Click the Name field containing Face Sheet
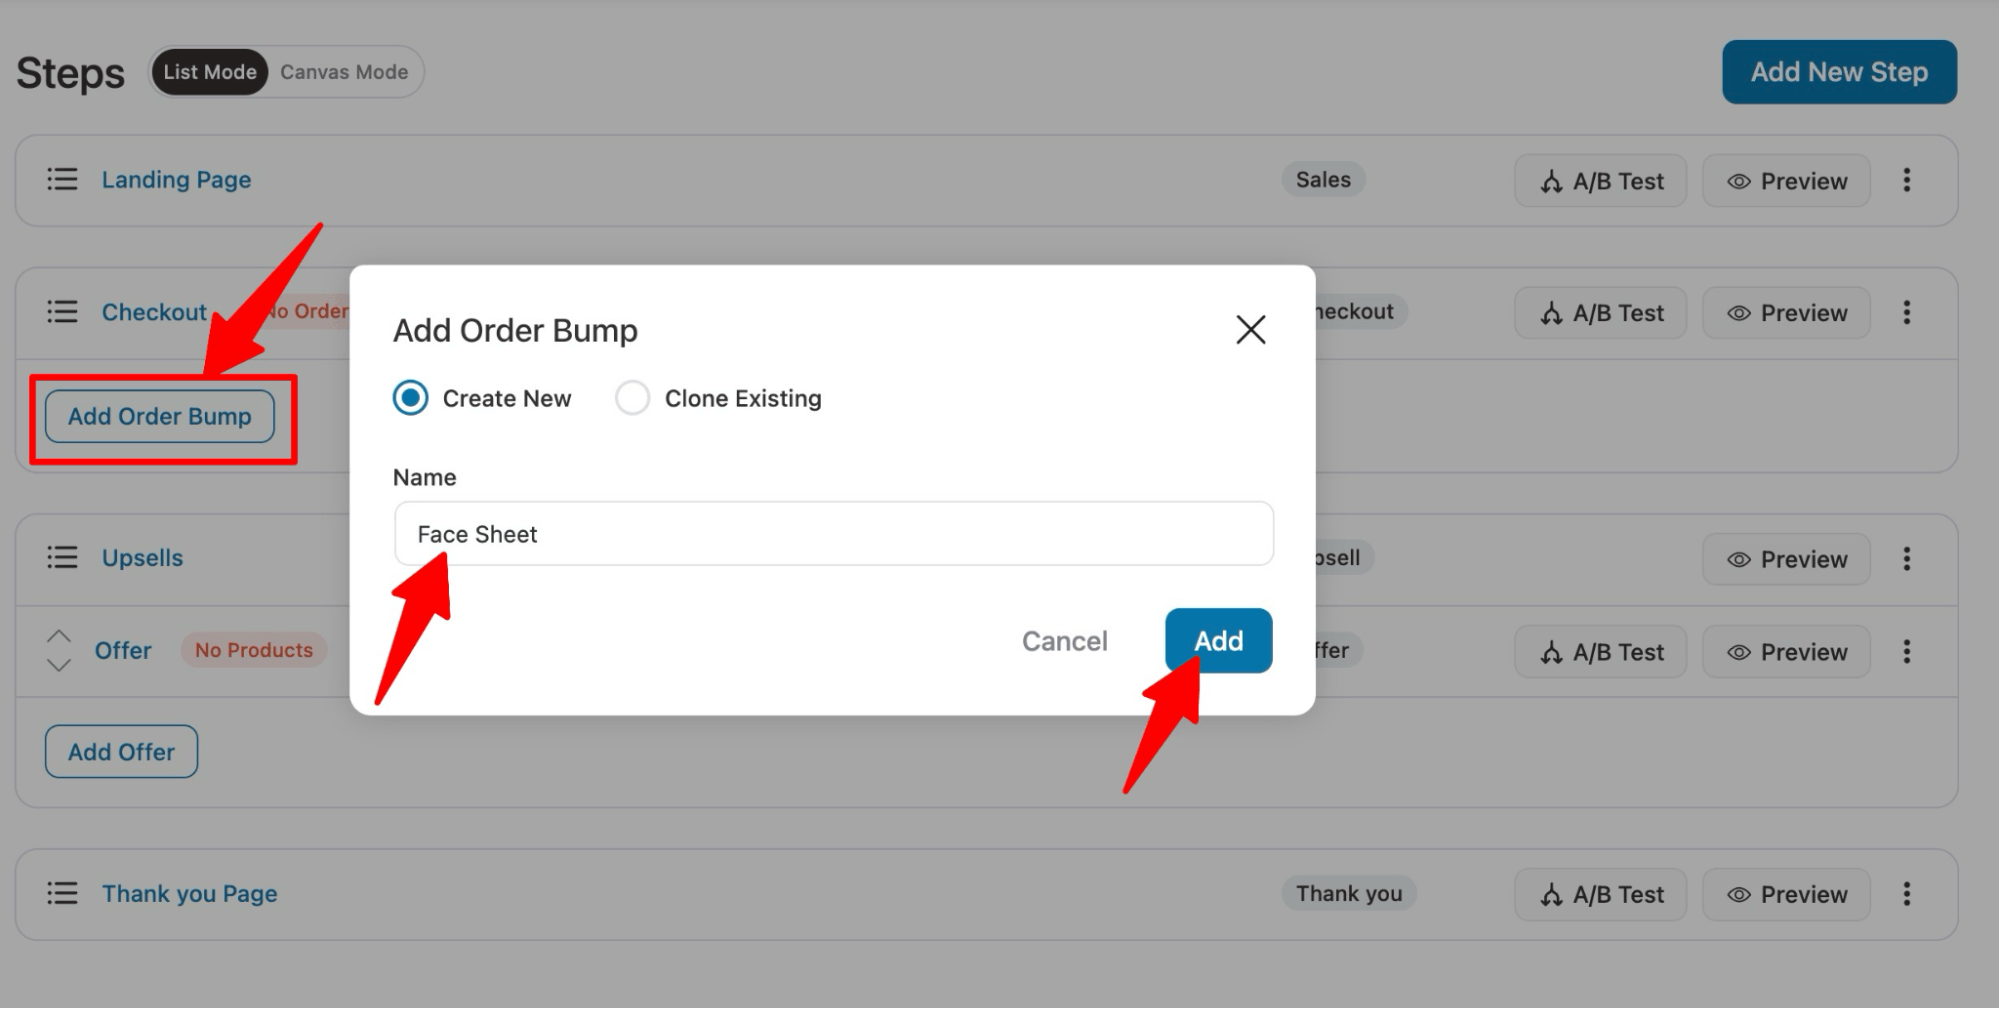 pyautogui.click(x=833, y=534)
